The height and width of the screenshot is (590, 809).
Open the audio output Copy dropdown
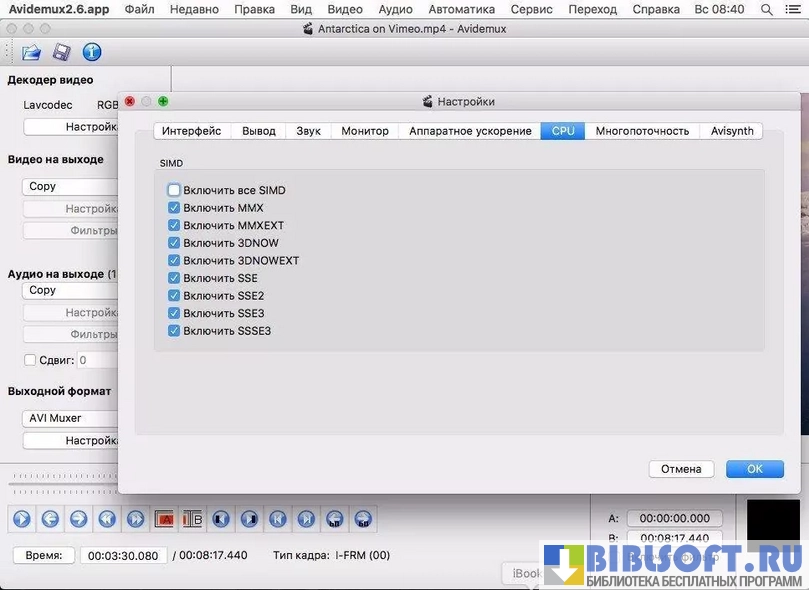coord(70,290)
